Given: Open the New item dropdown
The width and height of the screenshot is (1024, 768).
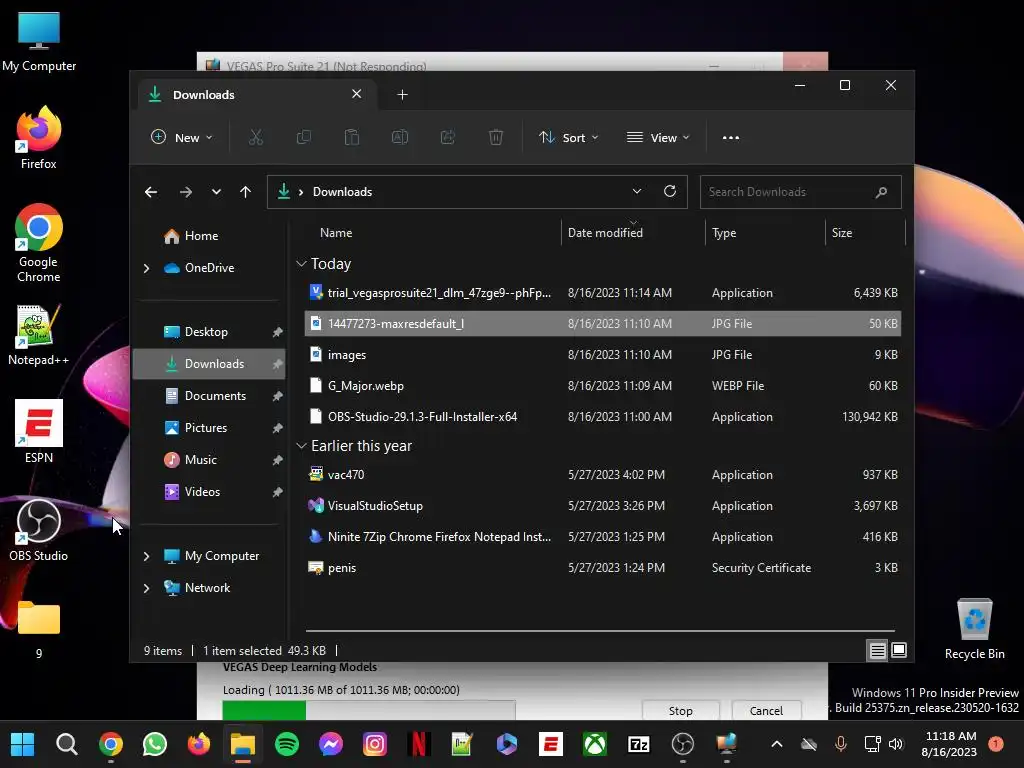Looking at the screenshot, I should click(182, 138).
